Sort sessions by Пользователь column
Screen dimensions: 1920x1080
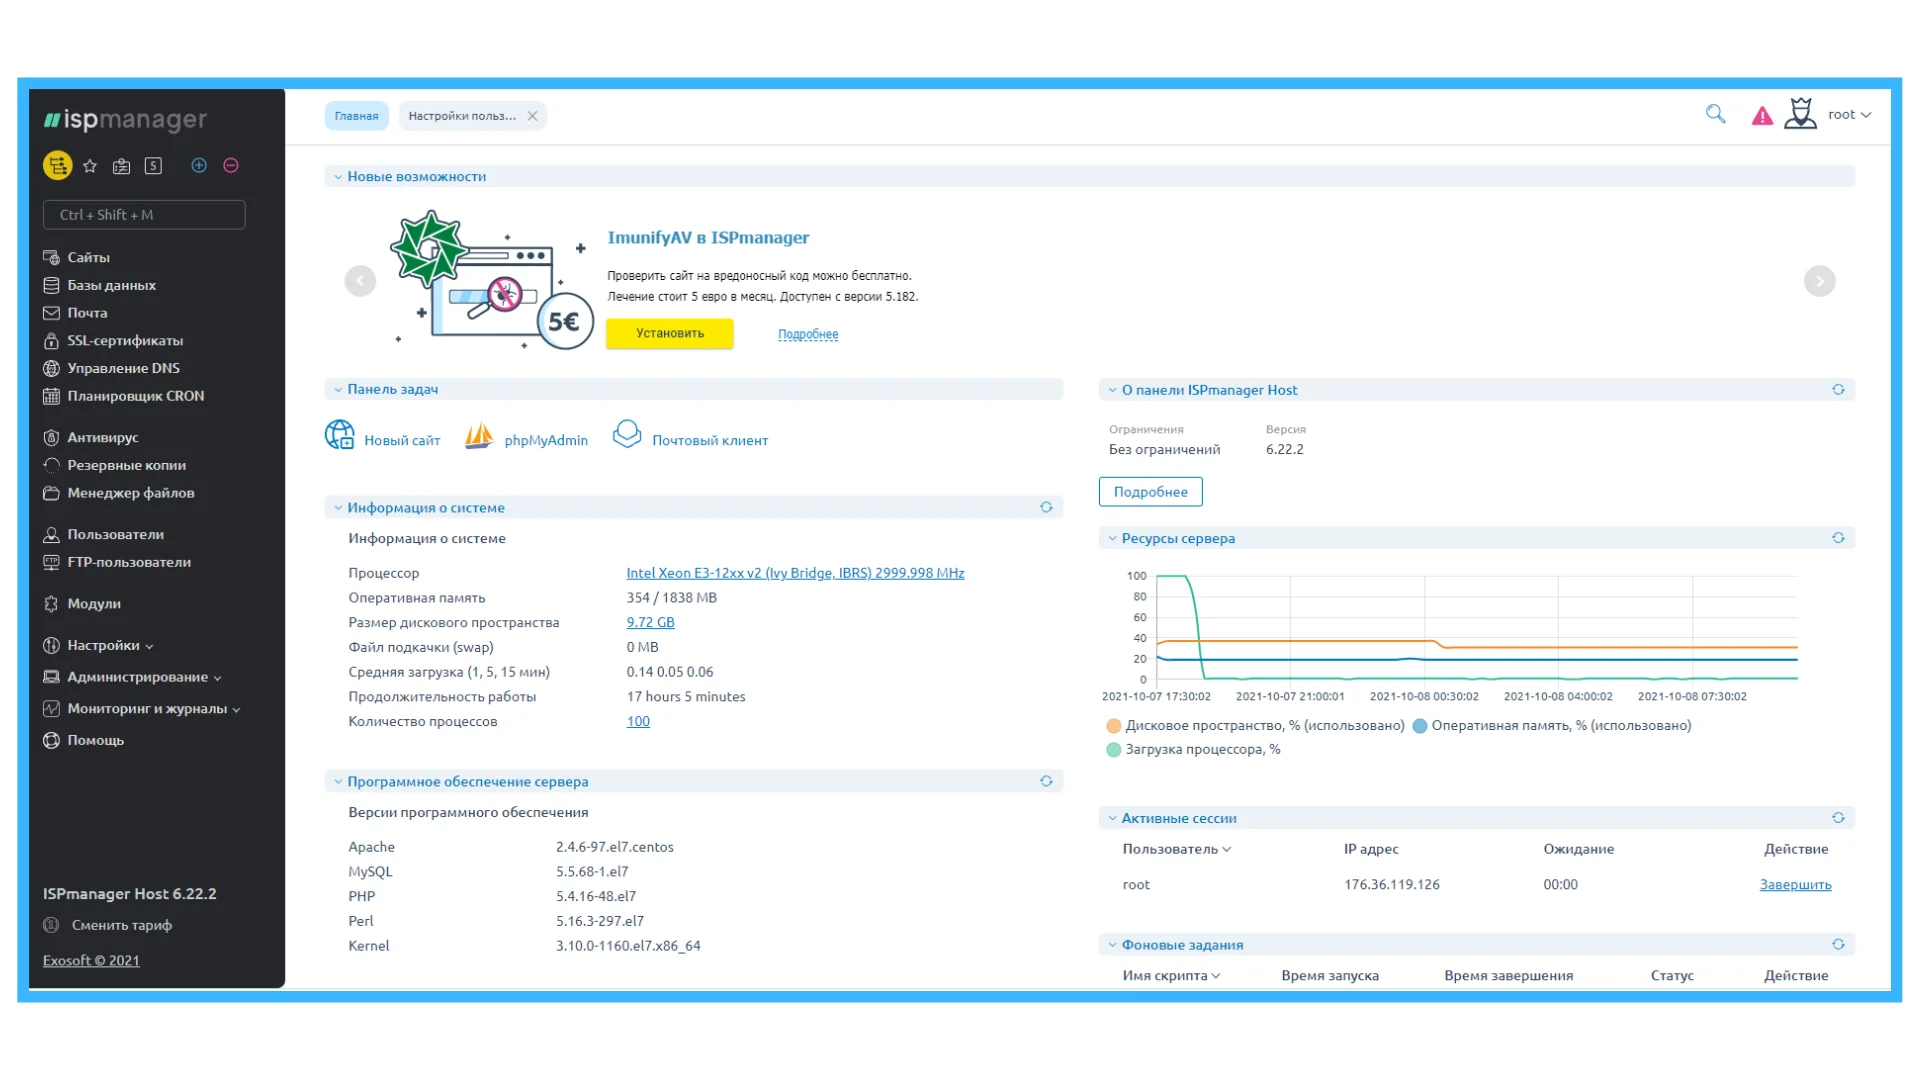pos(1176,849)
